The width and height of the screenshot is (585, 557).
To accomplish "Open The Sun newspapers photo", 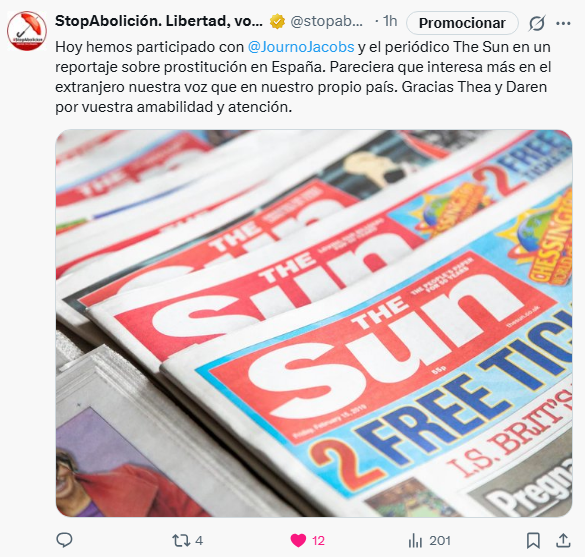I will coord(314,323).
